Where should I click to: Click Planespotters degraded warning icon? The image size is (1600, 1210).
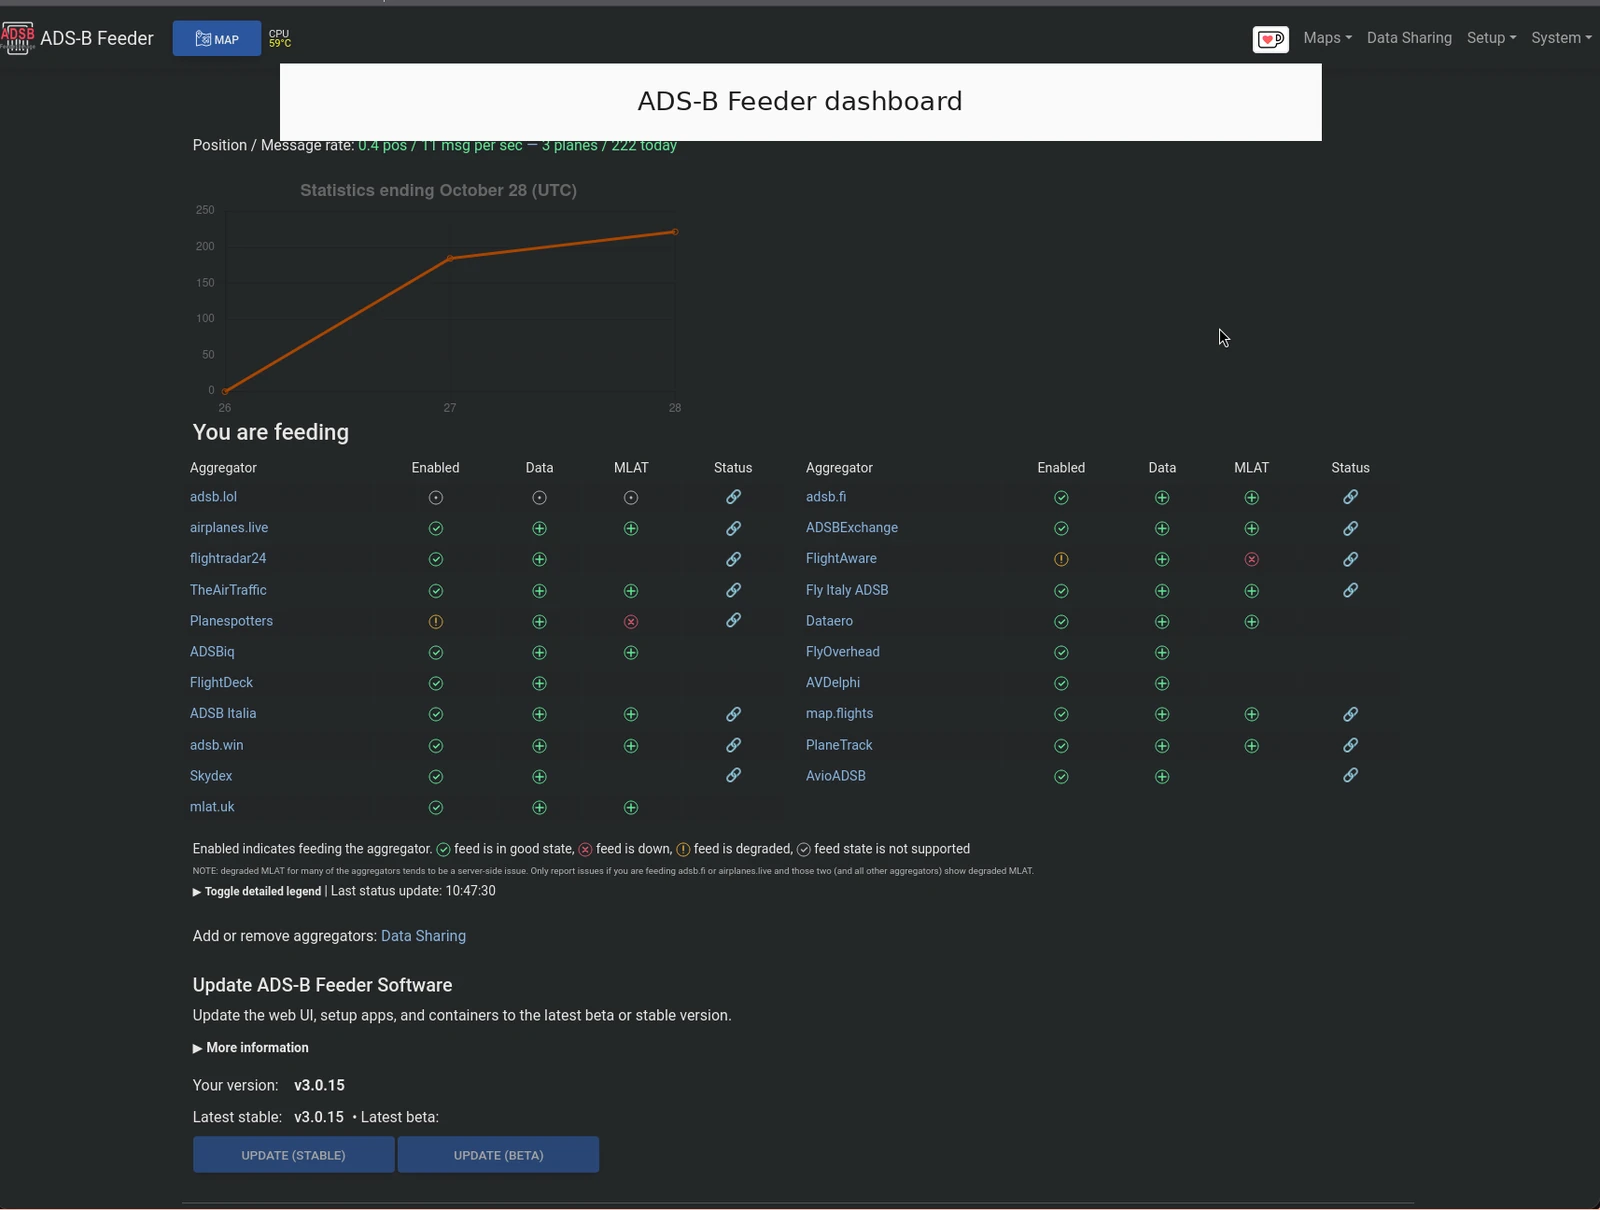pyautogui.click(x=436, y=622)
